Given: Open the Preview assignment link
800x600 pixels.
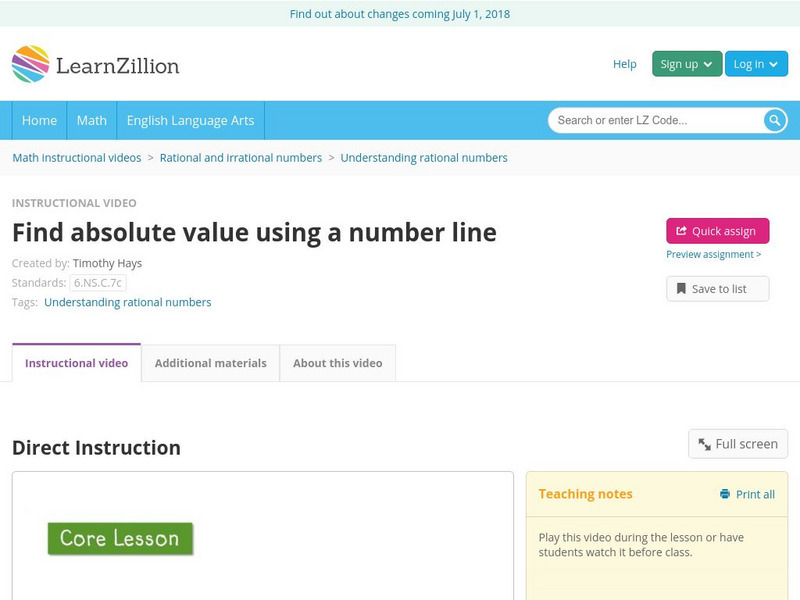Looking at the screenshot, I should point(712,254).
